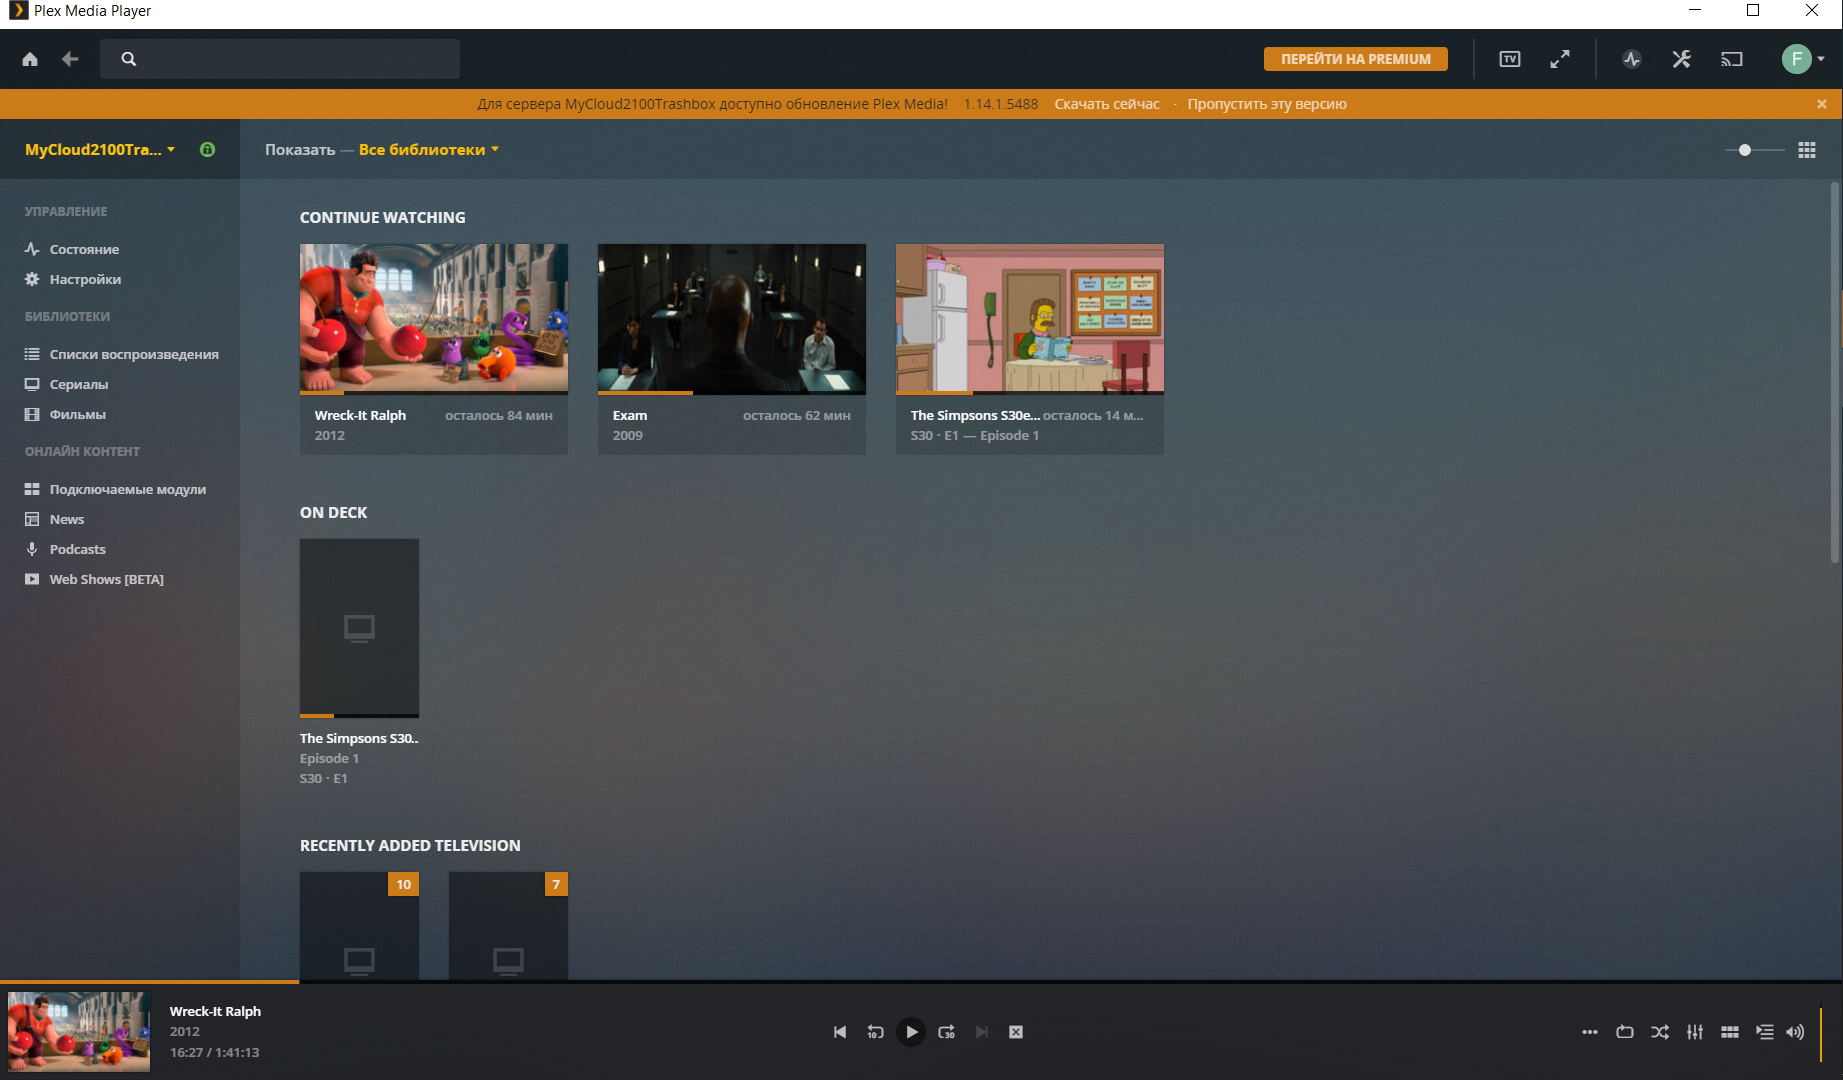Screen dimensions: 1843x1080
Task: Open the Wreck-It Ralph continue watching thumbnail
Action: 434,318
